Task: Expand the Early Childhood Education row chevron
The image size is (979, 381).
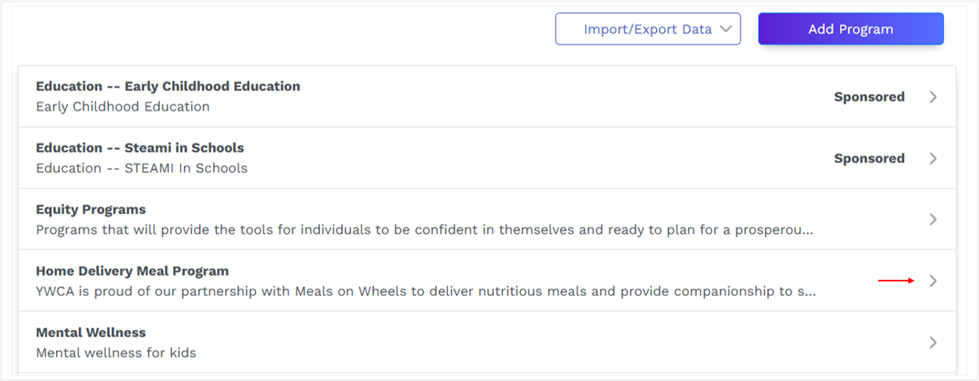Action: point(933,97)
